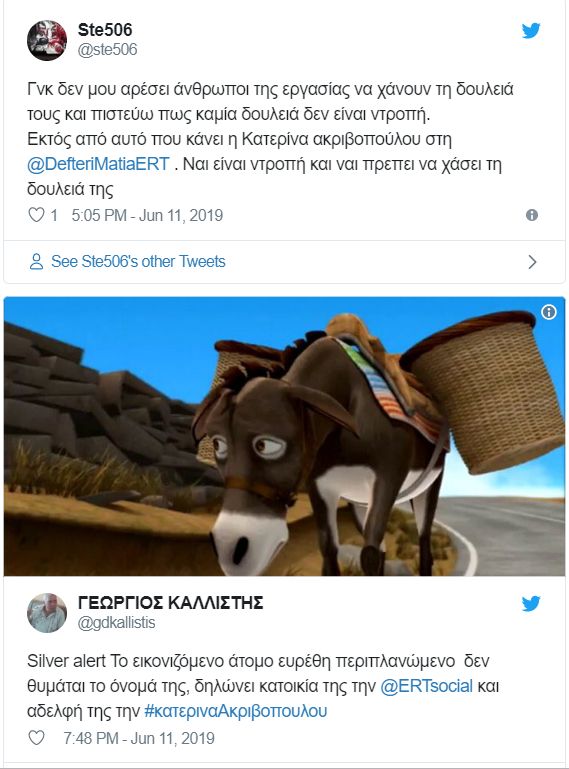Screen dimensions: 569x769
Task: Open the info icon beside the Jun 11 timestamp
Action: point(532,215)
